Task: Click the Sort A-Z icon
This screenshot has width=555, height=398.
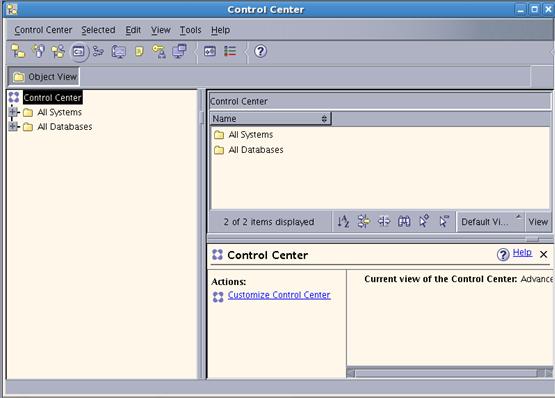Action: pyautogui.click(x=343, y=221)
